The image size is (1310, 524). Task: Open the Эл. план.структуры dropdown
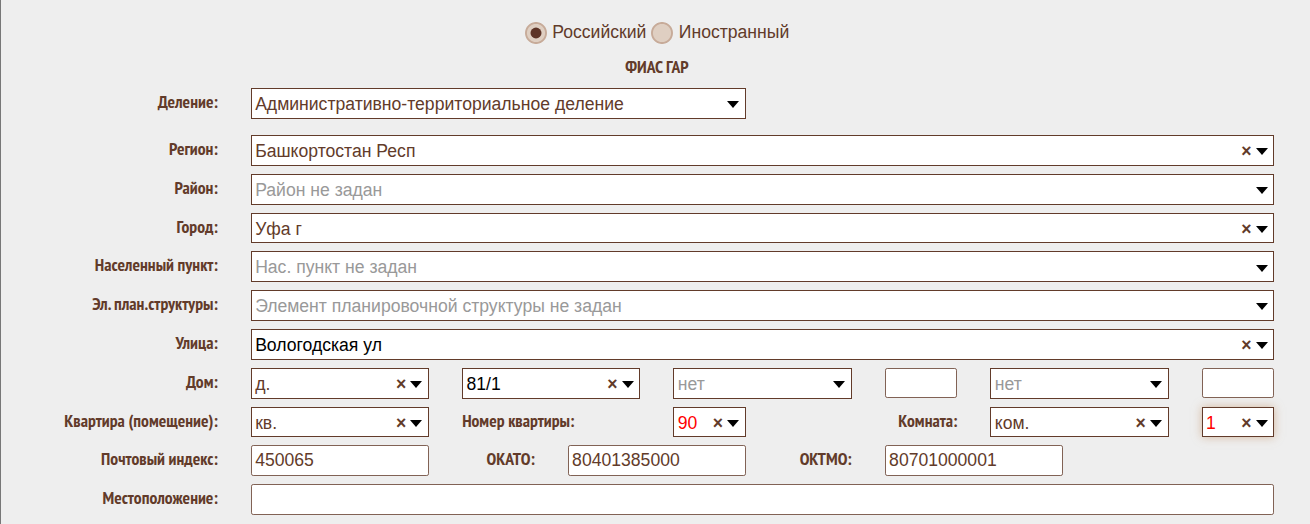[1261, 307]
